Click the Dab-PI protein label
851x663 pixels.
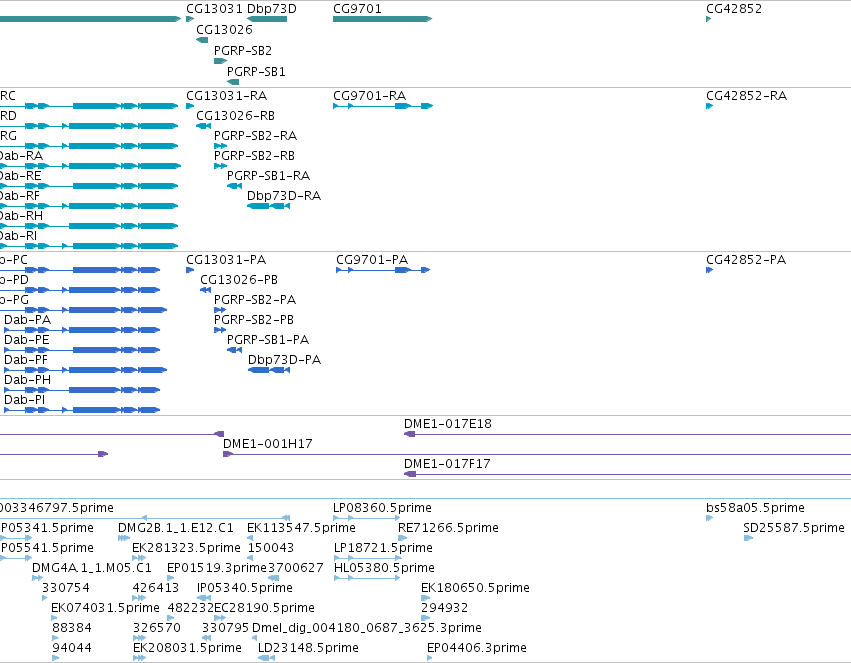coord(24,400)
